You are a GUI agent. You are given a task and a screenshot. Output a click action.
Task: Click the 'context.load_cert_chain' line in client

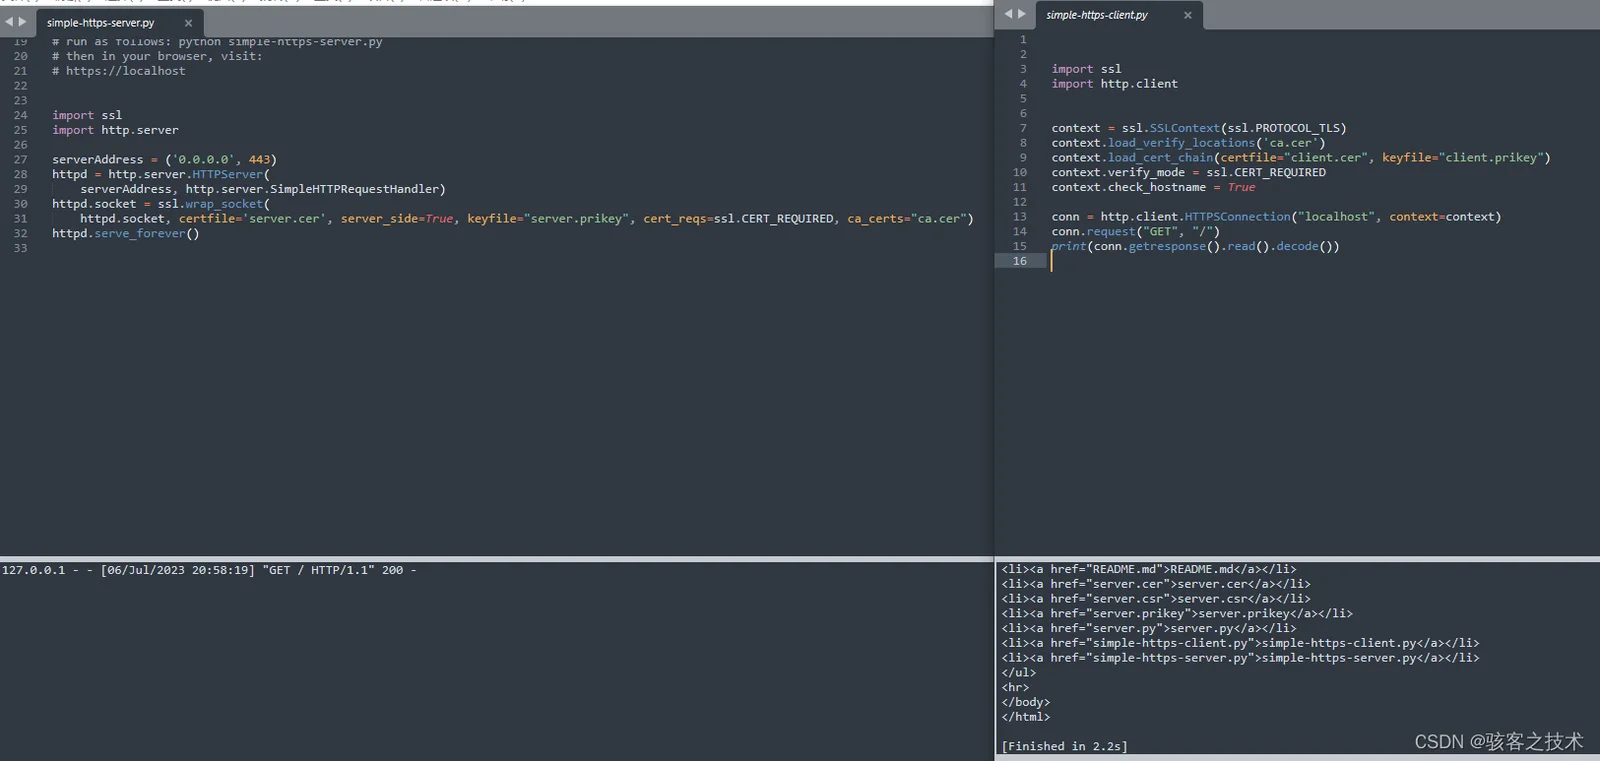[1301, 158]
